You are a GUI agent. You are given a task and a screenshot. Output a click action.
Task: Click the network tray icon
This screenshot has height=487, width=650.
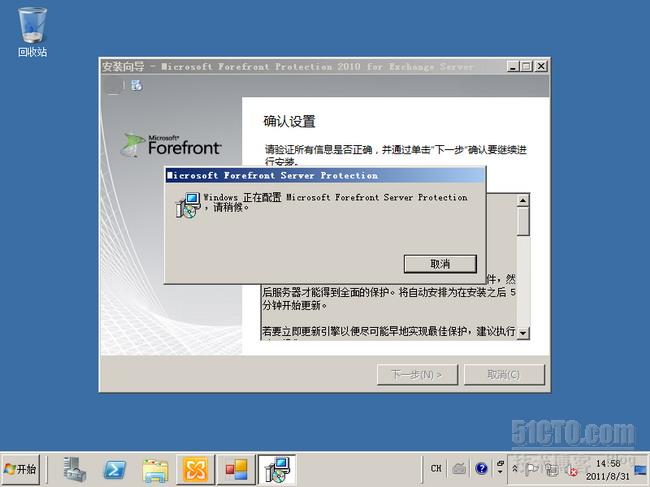pyautogui.click(x=552, y=469)
